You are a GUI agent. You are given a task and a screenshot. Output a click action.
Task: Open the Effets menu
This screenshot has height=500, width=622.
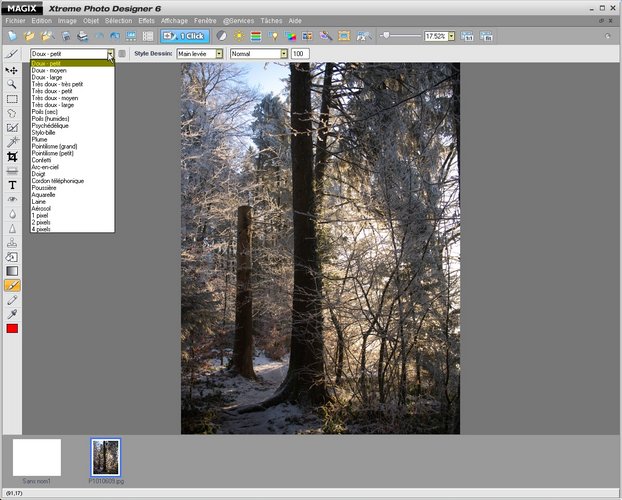(x=146, y=20)
